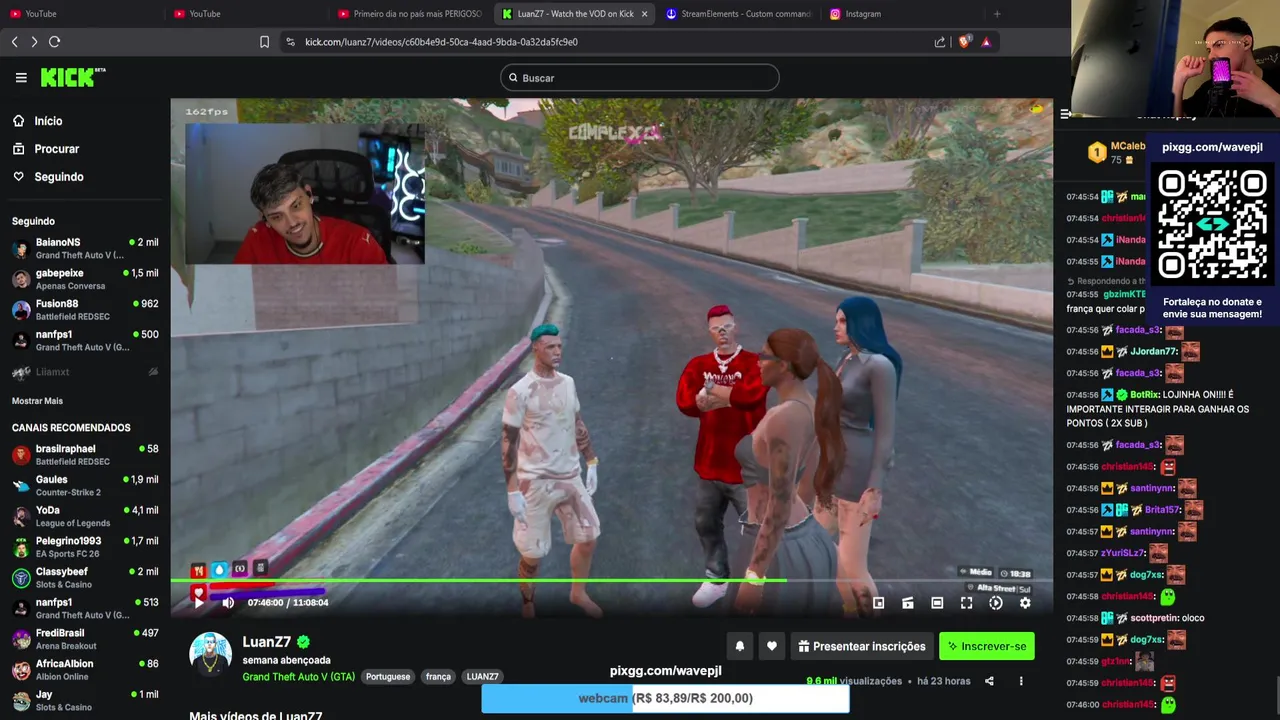Open followed nanfps1 channel with 500 viewers
1280x720 pixels.
[x=85, y=341]
